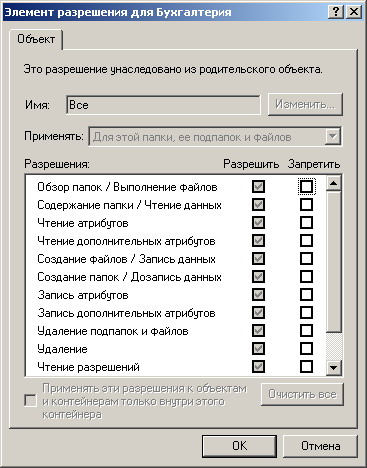Close the permission entry dialog
Image resolution: width=367 pixels, height=468 pixels.
click(353, 12)
